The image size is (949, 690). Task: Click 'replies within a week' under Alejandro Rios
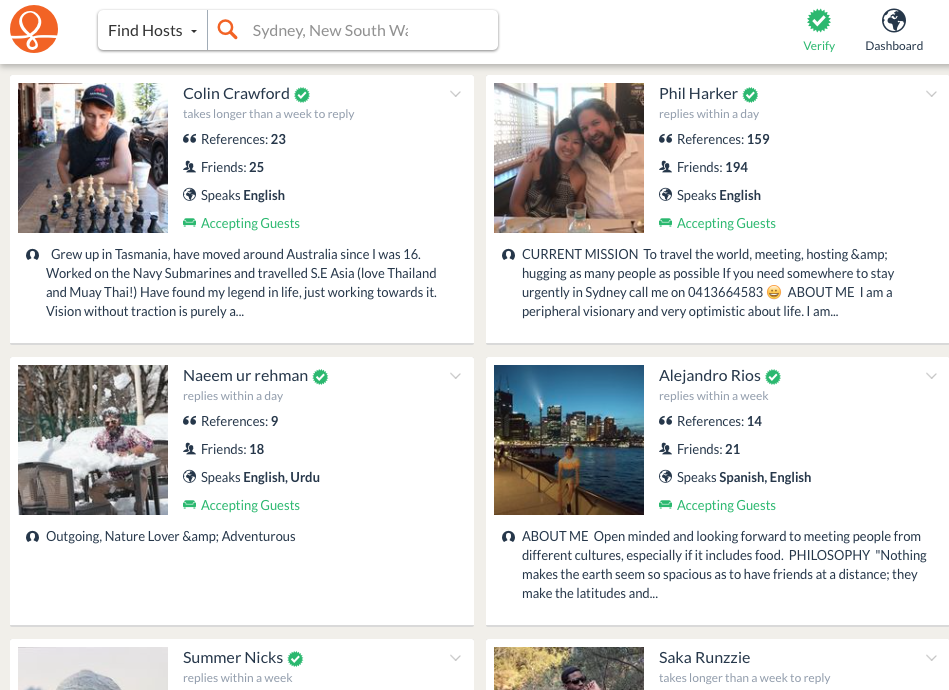click(x=713, y=396)
